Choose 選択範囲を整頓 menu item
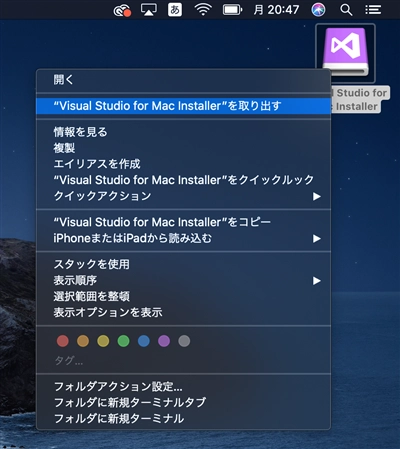Image resolution: width=400 pixels, height=449 pixels. tap(183, 296)
